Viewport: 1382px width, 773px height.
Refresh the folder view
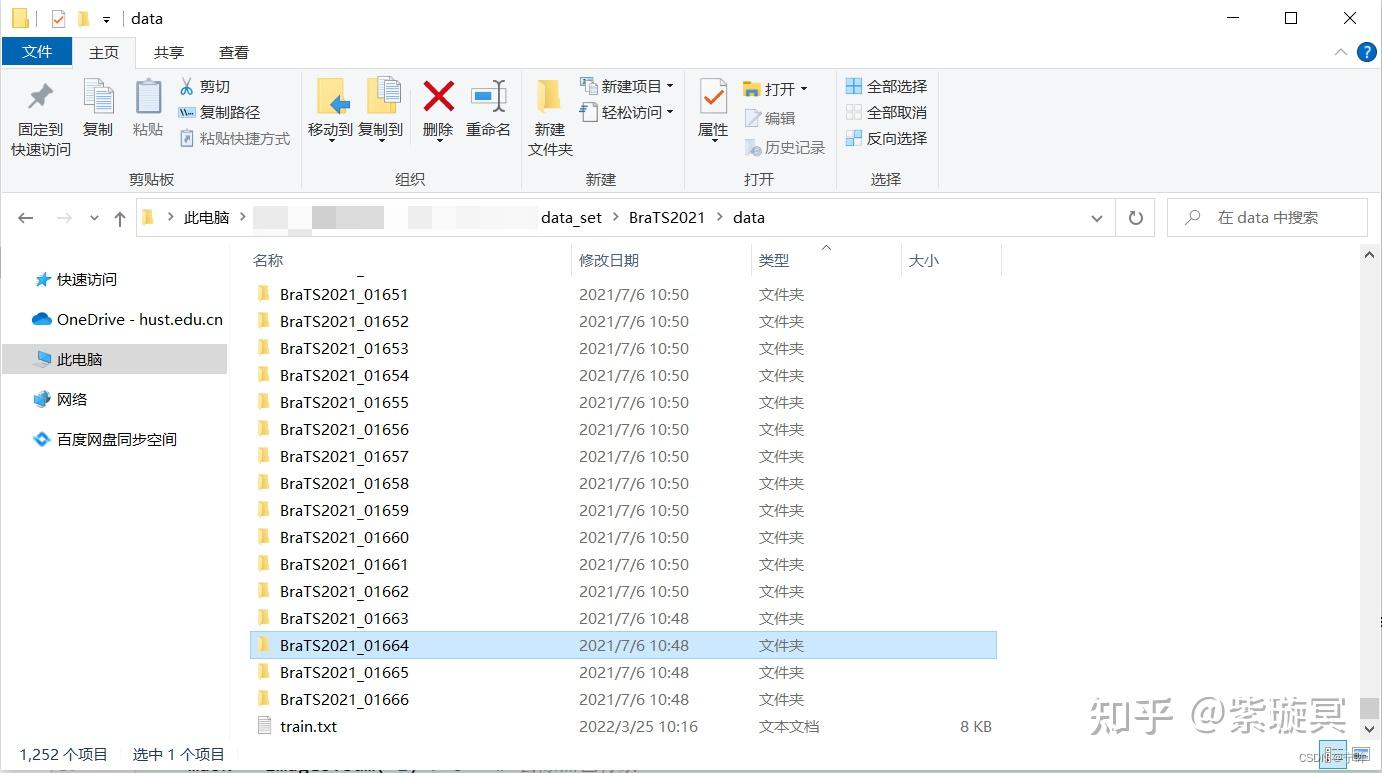[1135, 217]
